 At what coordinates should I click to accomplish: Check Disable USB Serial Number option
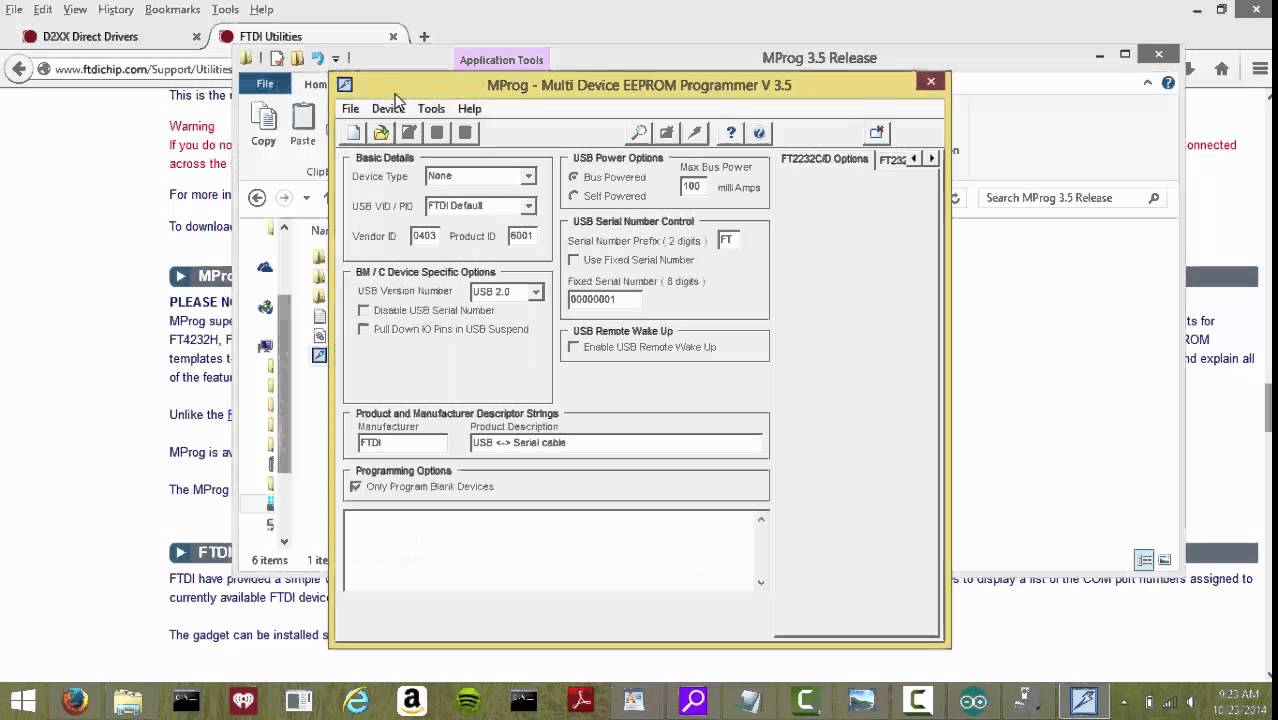pyautogui.click(x=364, y=310)
